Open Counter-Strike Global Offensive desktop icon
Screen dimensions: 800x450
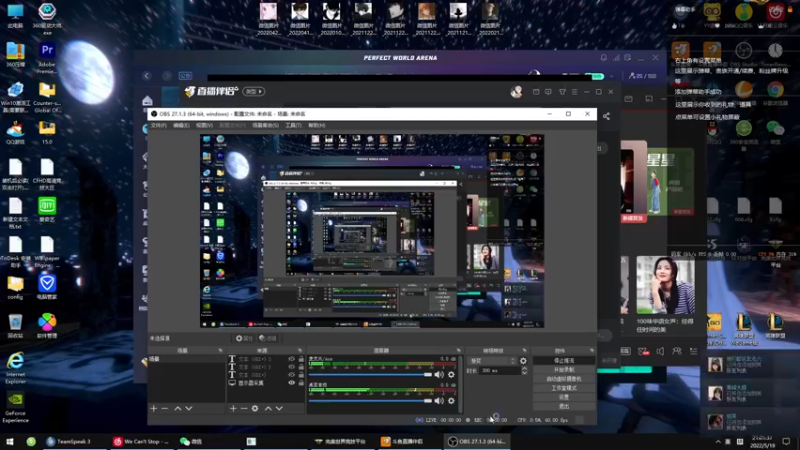click(47, 98)
